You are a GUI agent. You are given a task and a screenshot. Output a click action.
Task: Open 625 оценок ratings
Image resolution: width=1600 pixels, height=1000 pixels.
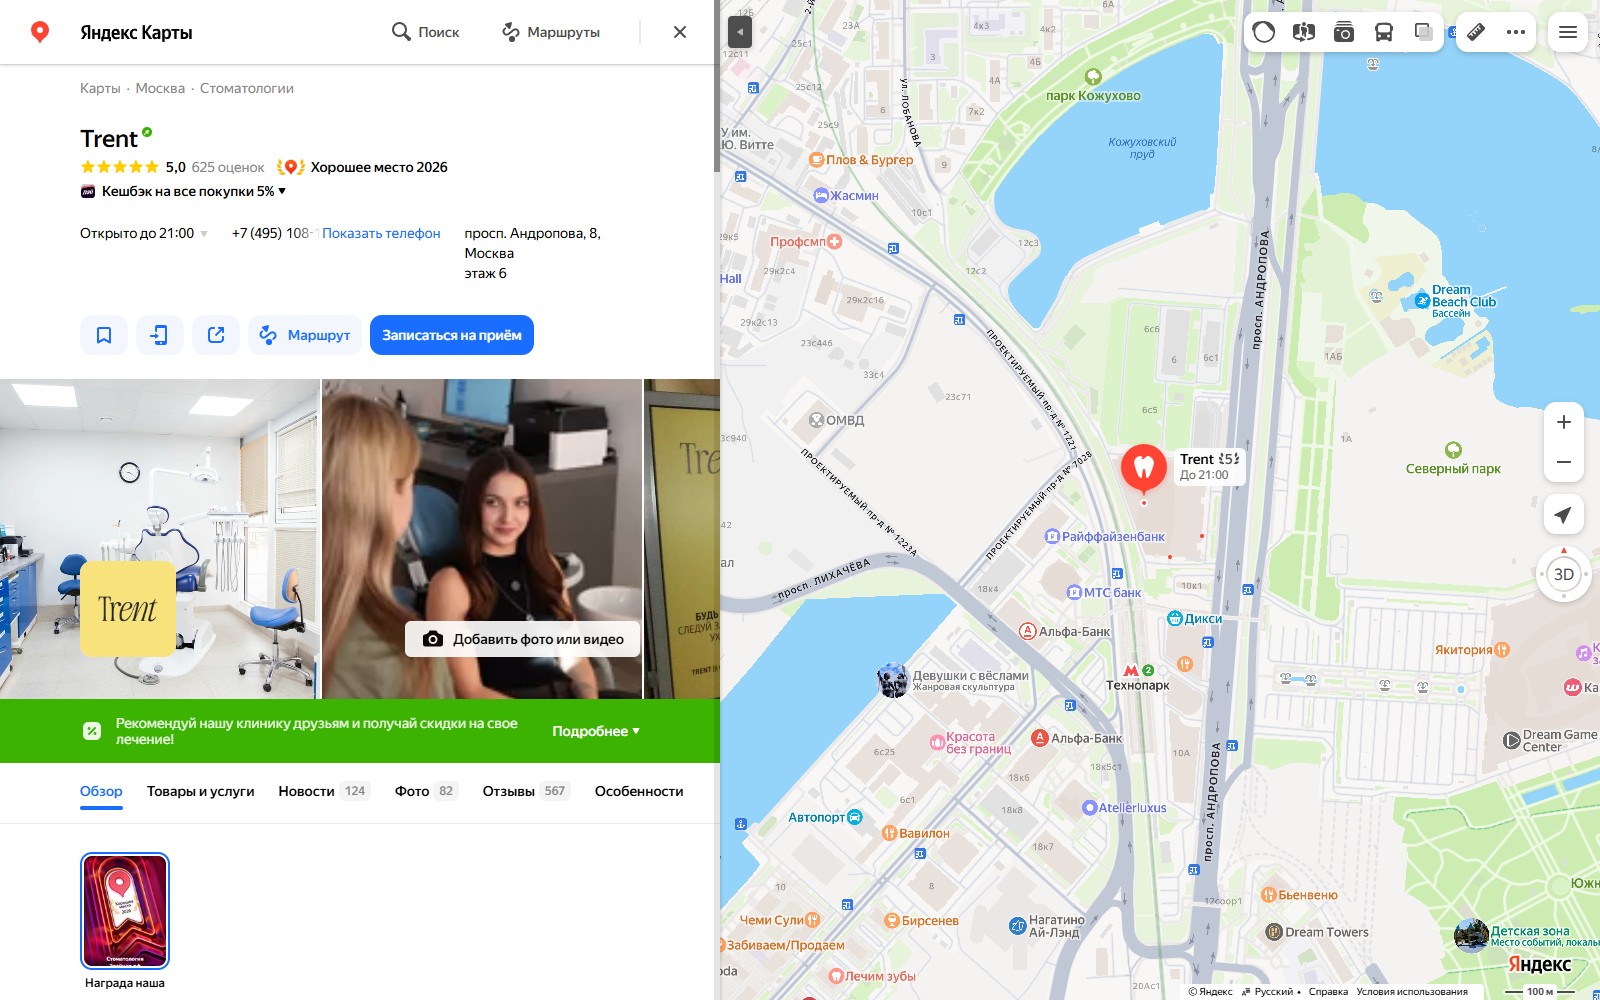tap(228, 167)
